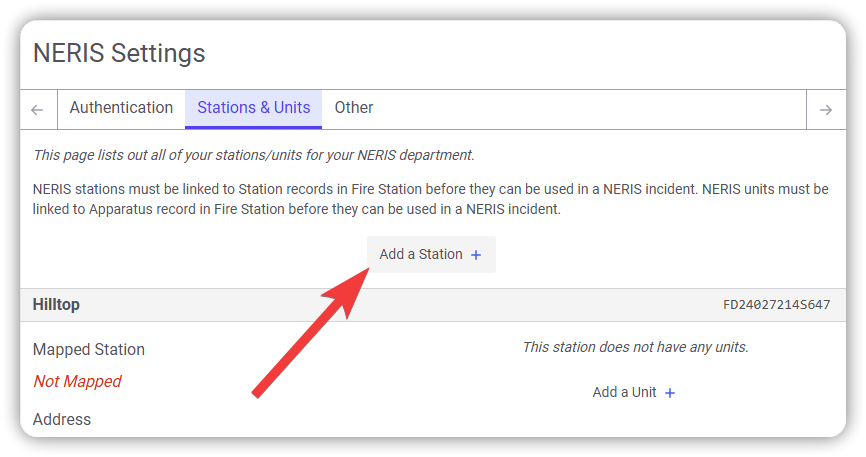
Task: Click the NERIS Settings page title
Action: (x=119, y=53)
